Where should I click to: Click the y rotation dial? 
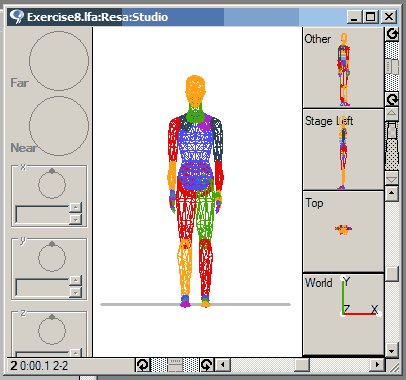pyautogui.click(x=52, y=257)
